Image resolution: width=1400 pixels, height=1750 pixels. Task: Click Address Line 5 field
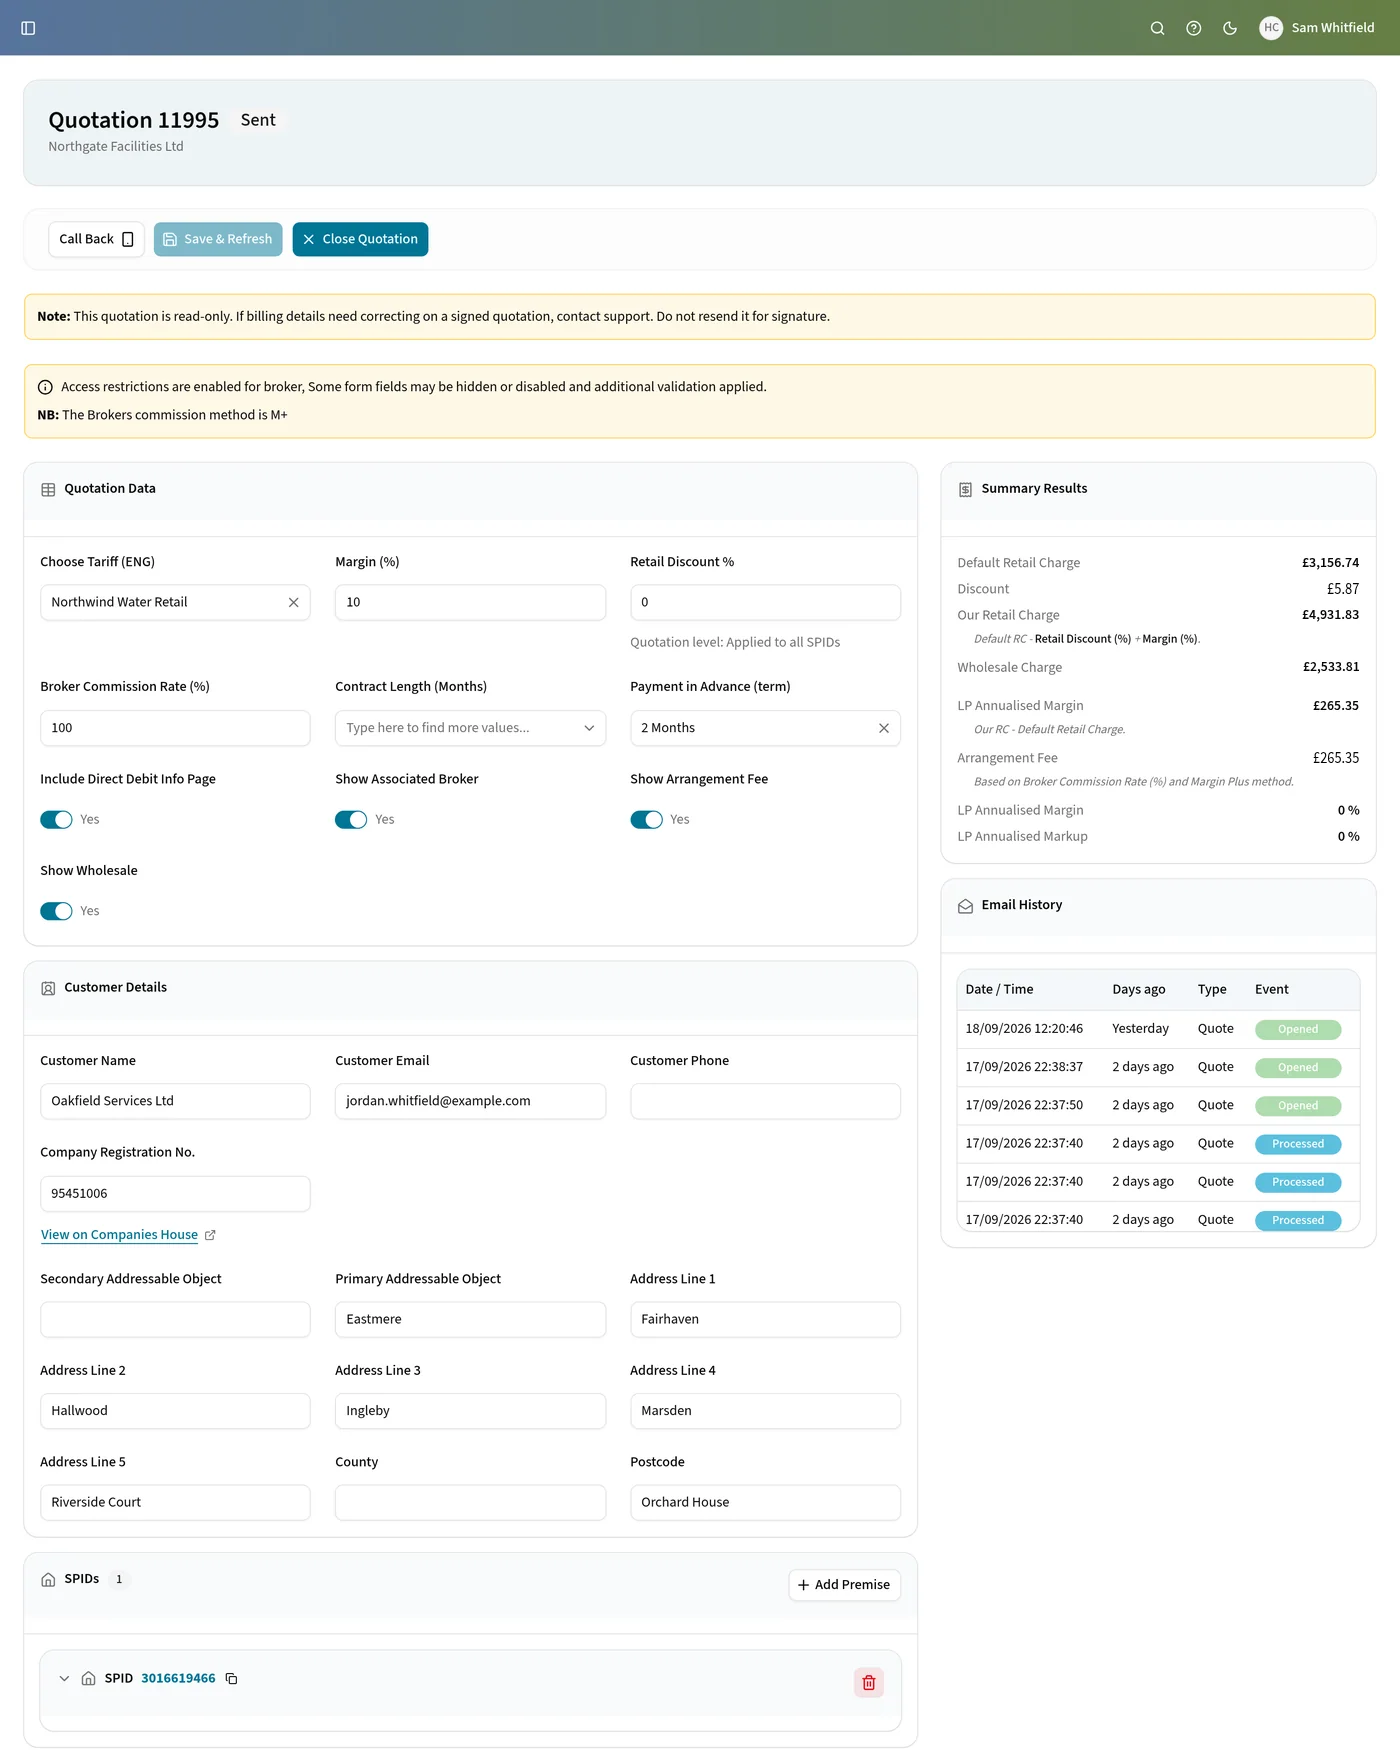point(175,1503)
